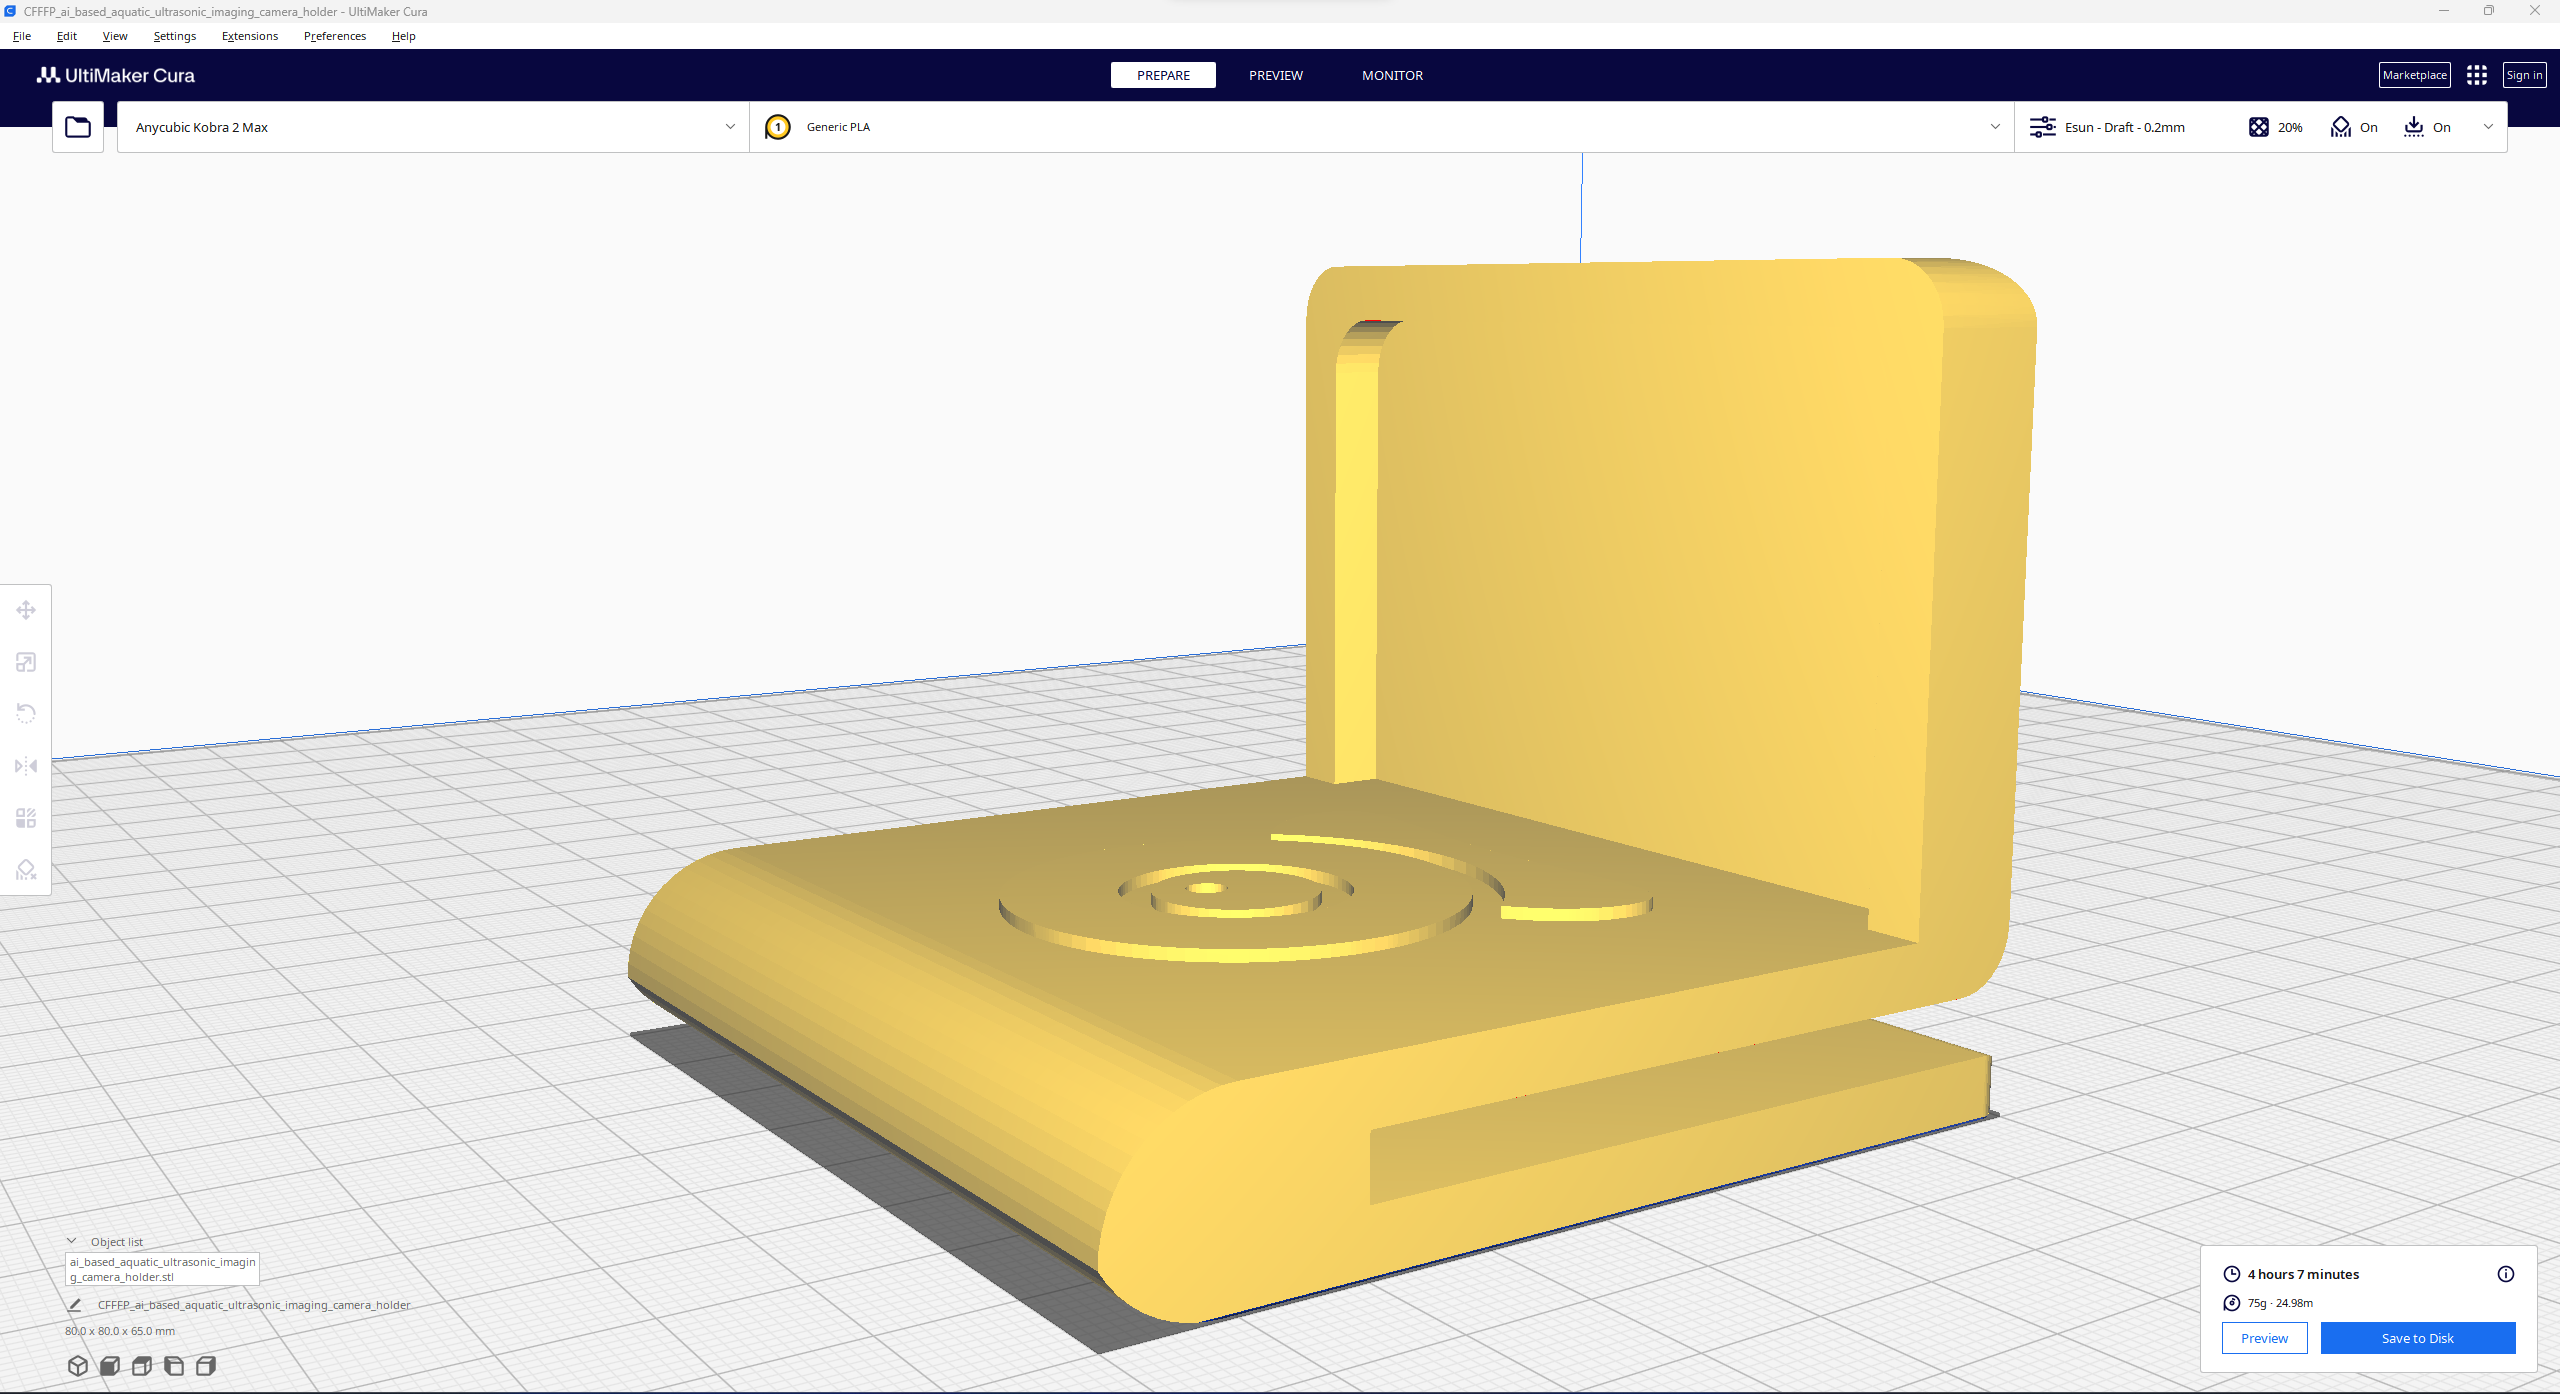Click the Move tool icon in toolbar
This screenshot has width=2560, height=1394.
[x=26, y=609]
